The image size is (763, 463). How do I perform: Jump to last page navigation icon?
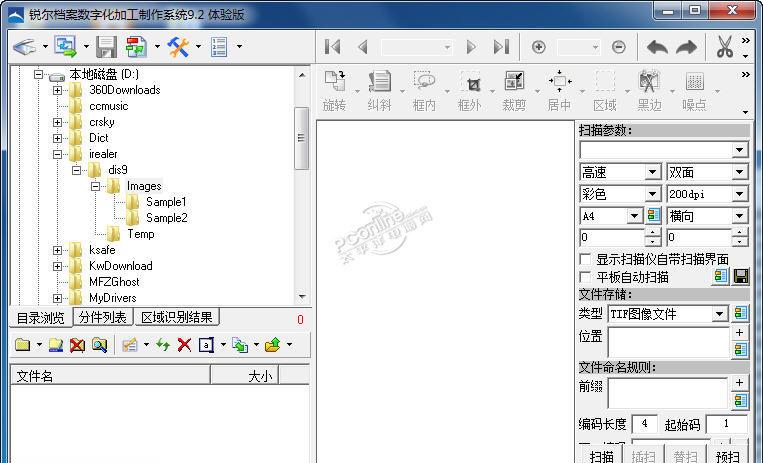coord(501,47)
